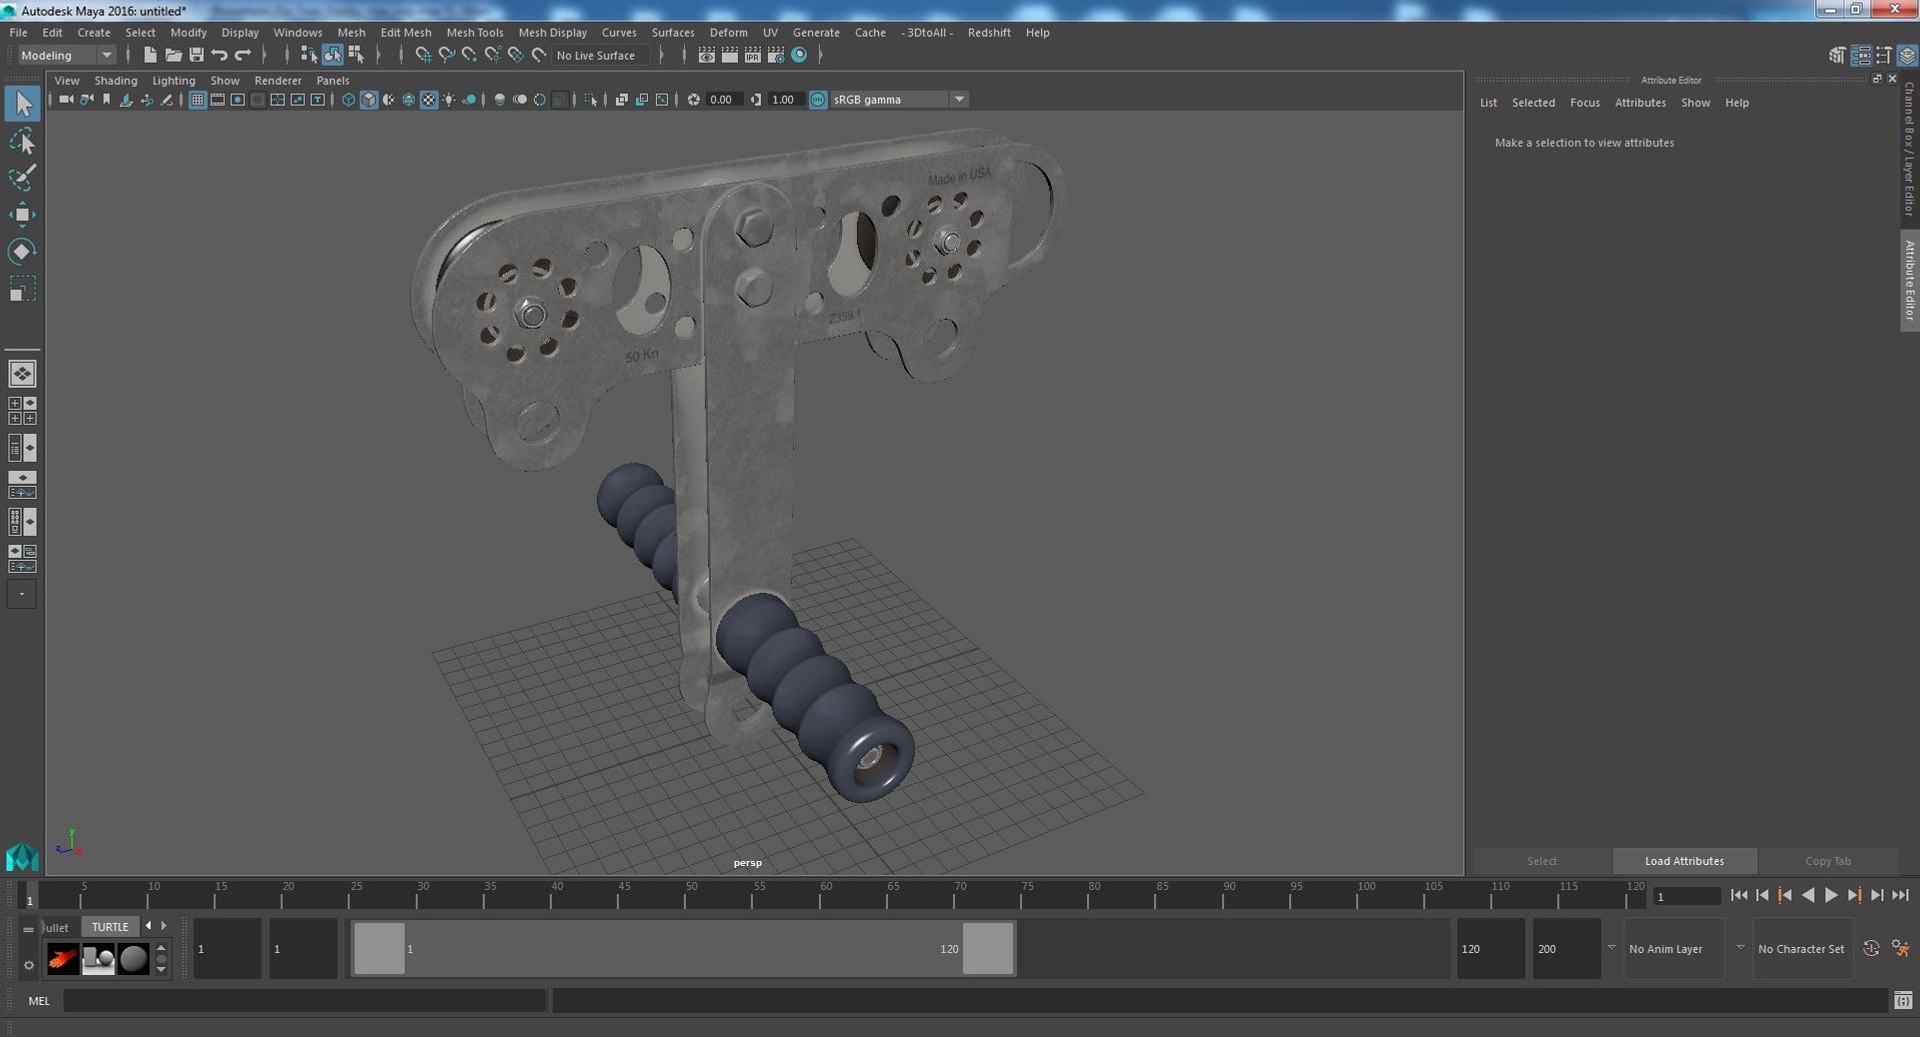The width and height of the screenshot is (1920, 1037).
Task: Click the four-view layout icon
Action: [22, 411]
